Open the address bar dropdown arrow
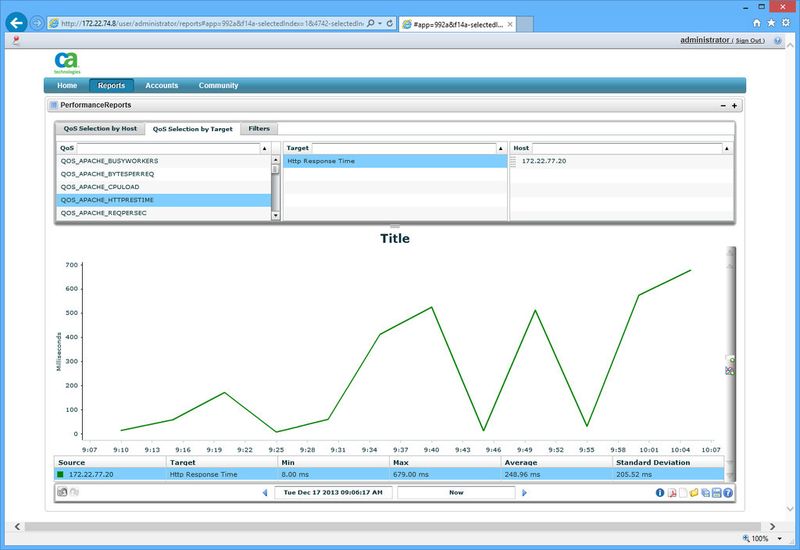Image resolution: width=800 pixels, height=550 pixels. coord(380,23)
